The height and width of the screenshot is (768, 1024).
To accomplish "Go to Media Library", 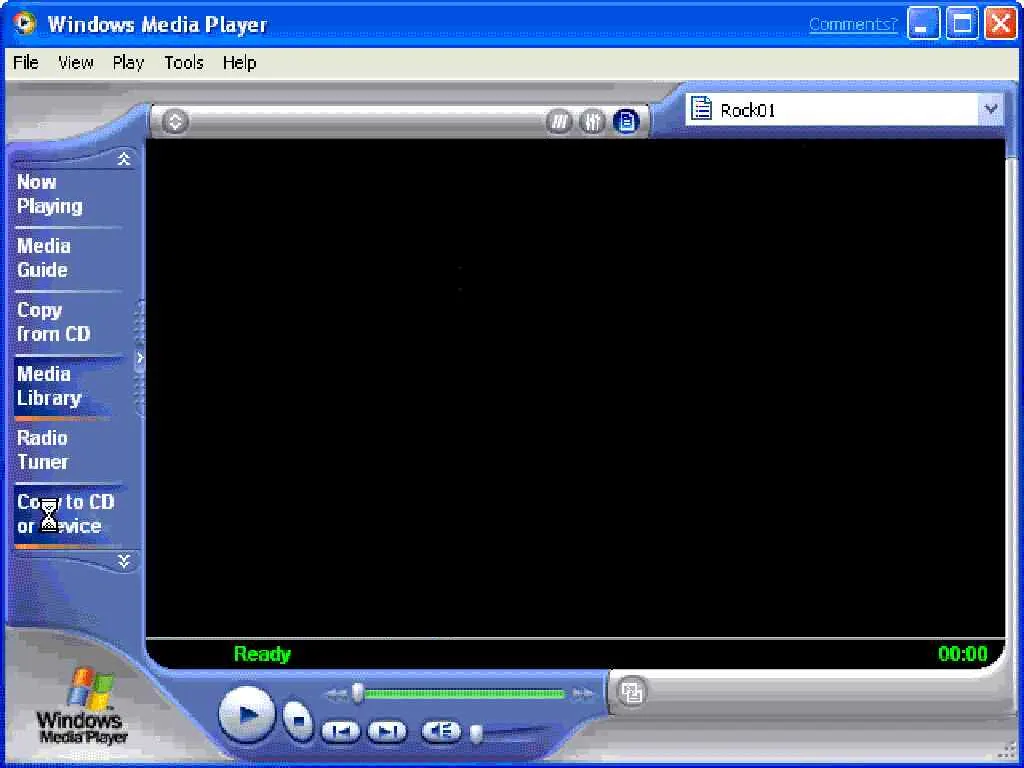I will point(49,386).
